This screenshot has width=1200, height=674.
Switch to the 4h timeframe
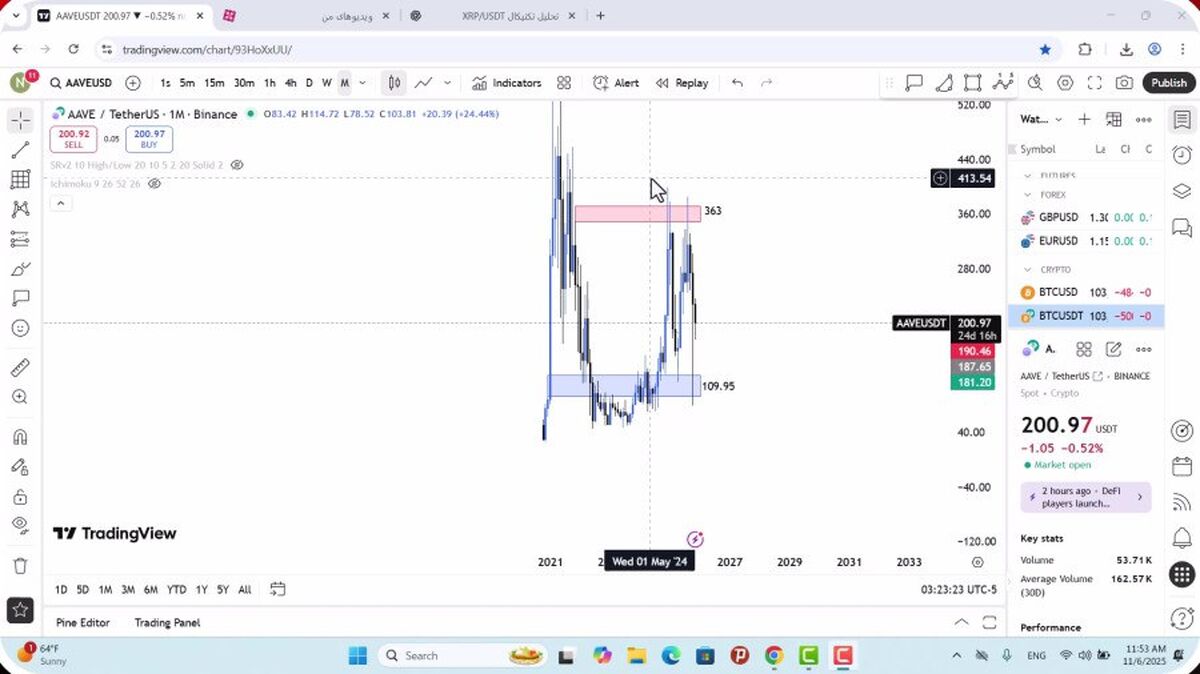[x=290, y=83]
